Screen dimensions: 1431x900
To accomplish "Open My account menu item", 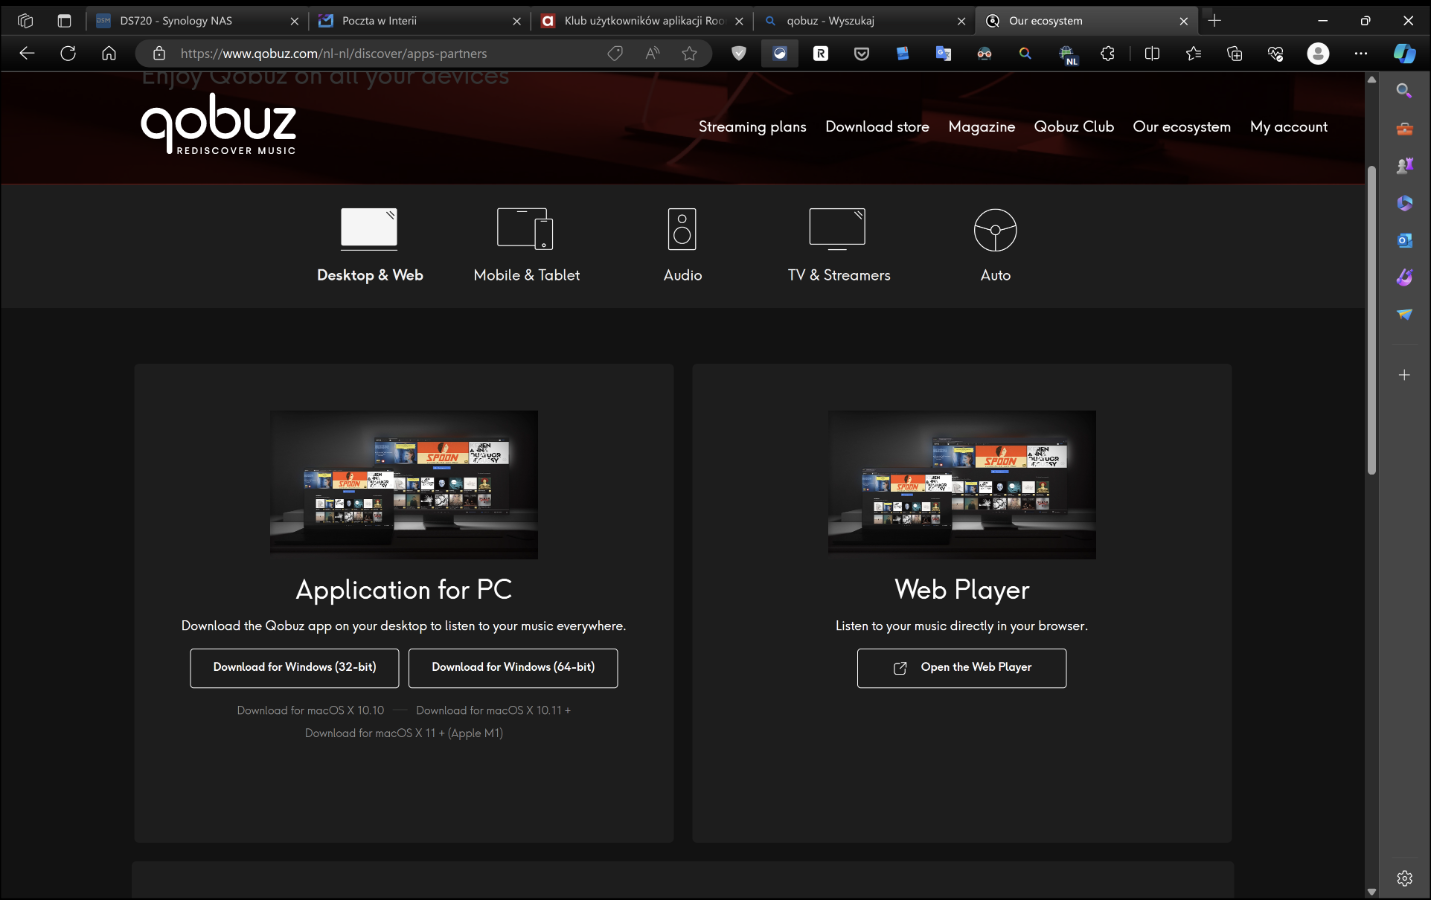I will (1288, 127).
